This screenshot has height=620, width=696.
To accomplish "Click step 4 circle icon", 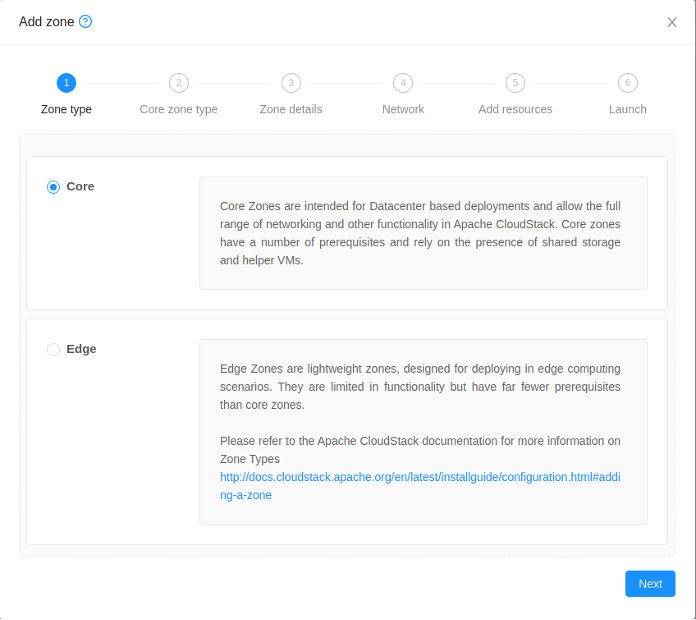I will [403, 83].
